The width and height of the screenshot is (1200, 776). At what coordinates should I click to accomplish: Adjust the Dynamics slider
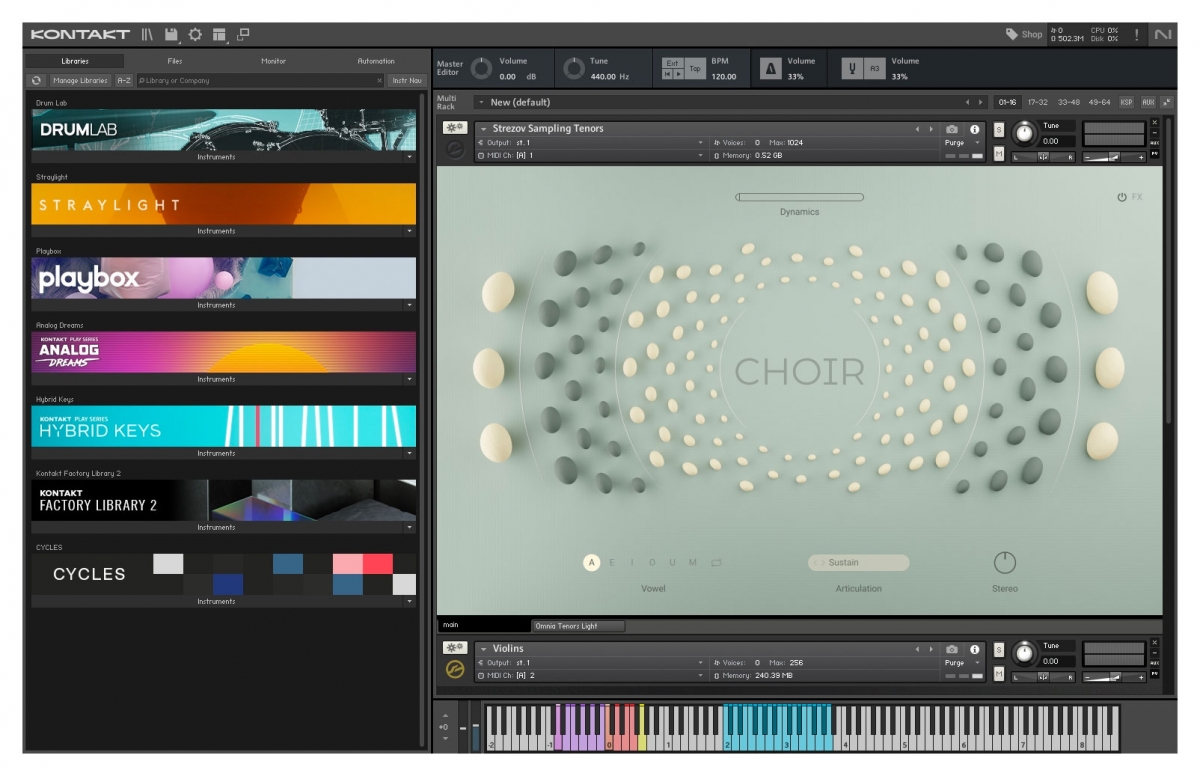[799, 197]
